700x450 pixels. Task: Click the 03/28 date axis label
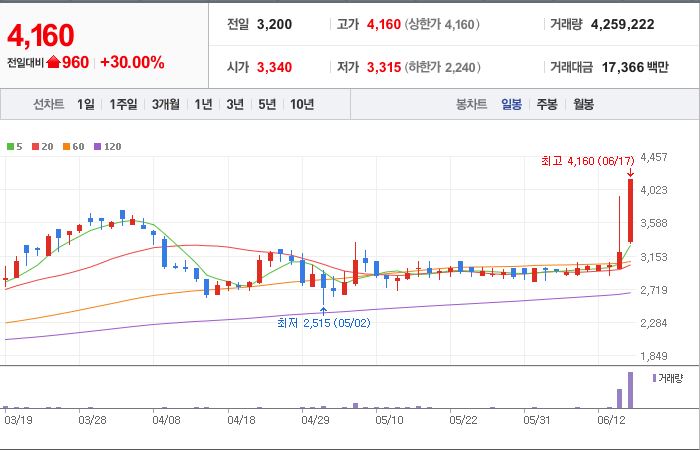[92, 421]
